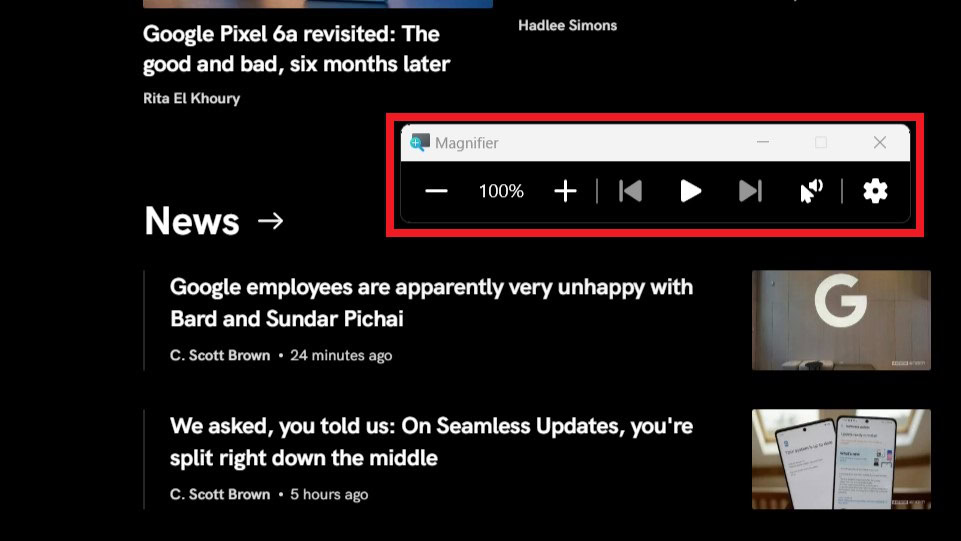Open author Hadlee Simons' page
Screen dimensions: 961x541
click(568, 25)
